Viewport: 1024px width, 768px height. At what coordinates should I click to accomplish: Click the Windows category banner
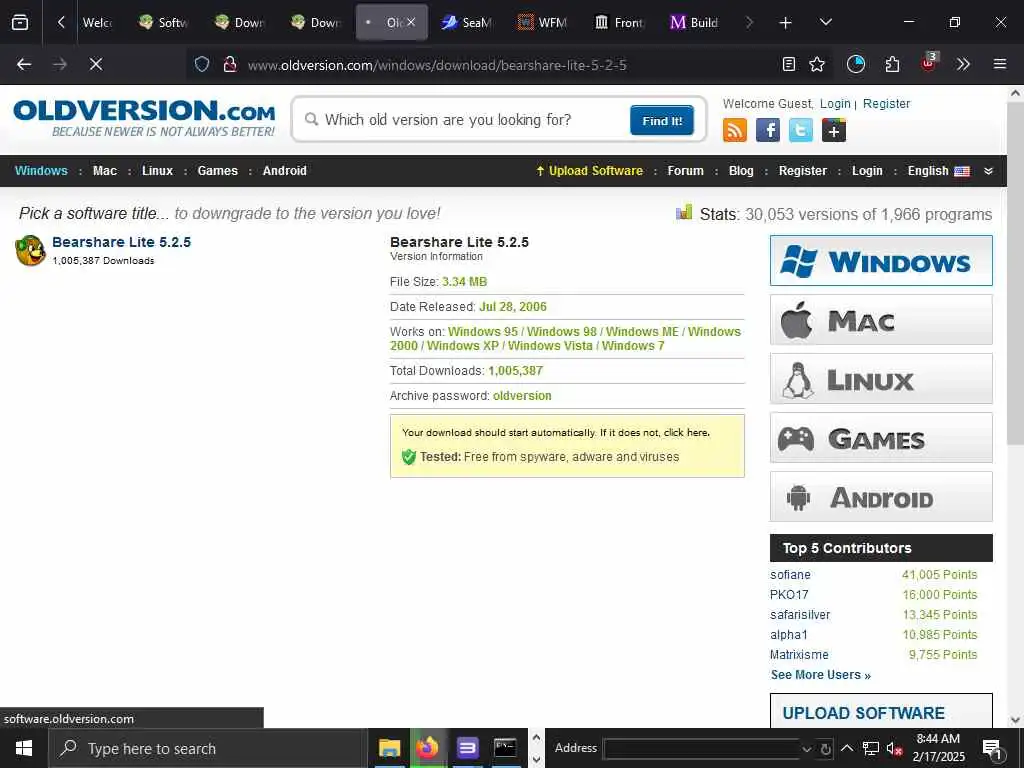tap(881, 261)
